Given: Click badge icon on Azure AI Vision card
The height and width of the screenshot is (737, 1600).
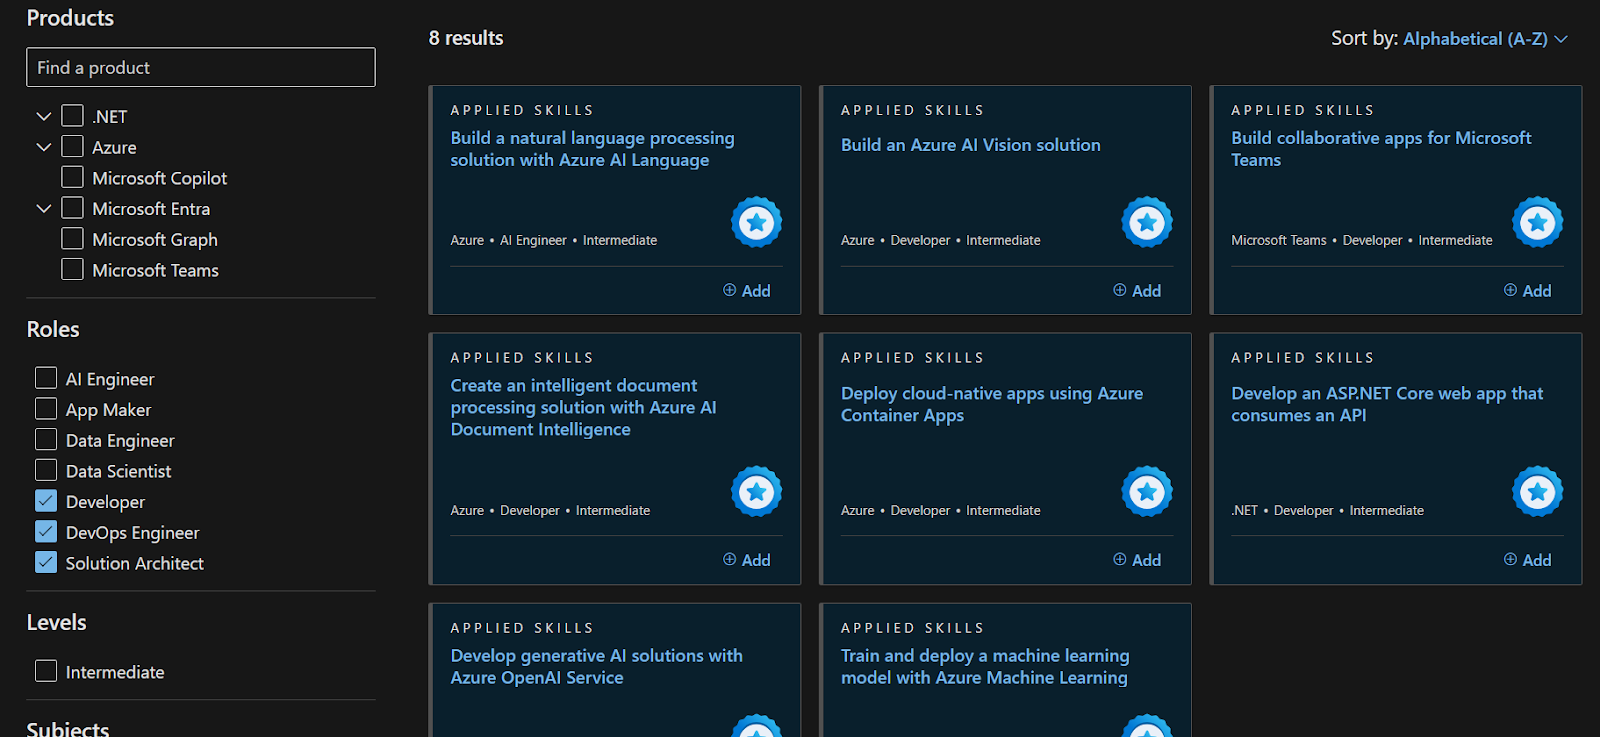Looking at the screenshot, I should 1147,222.
